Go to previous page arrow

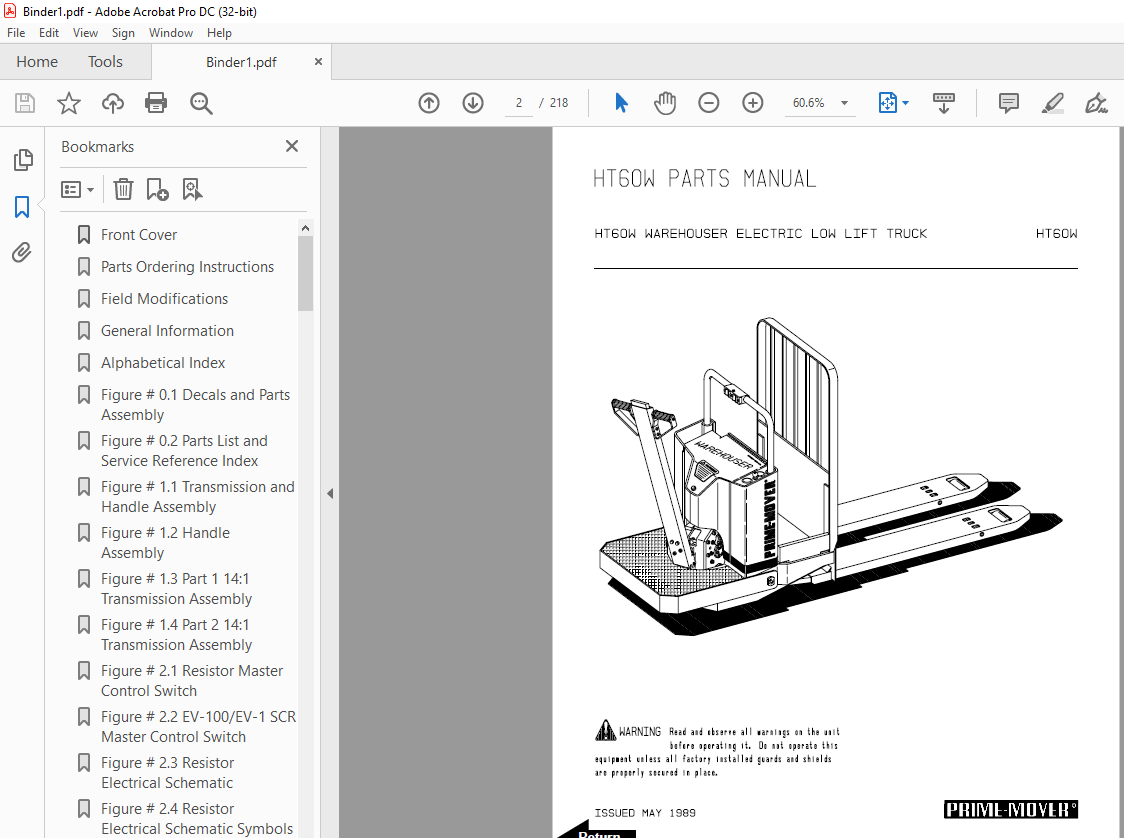click(429, 103)
